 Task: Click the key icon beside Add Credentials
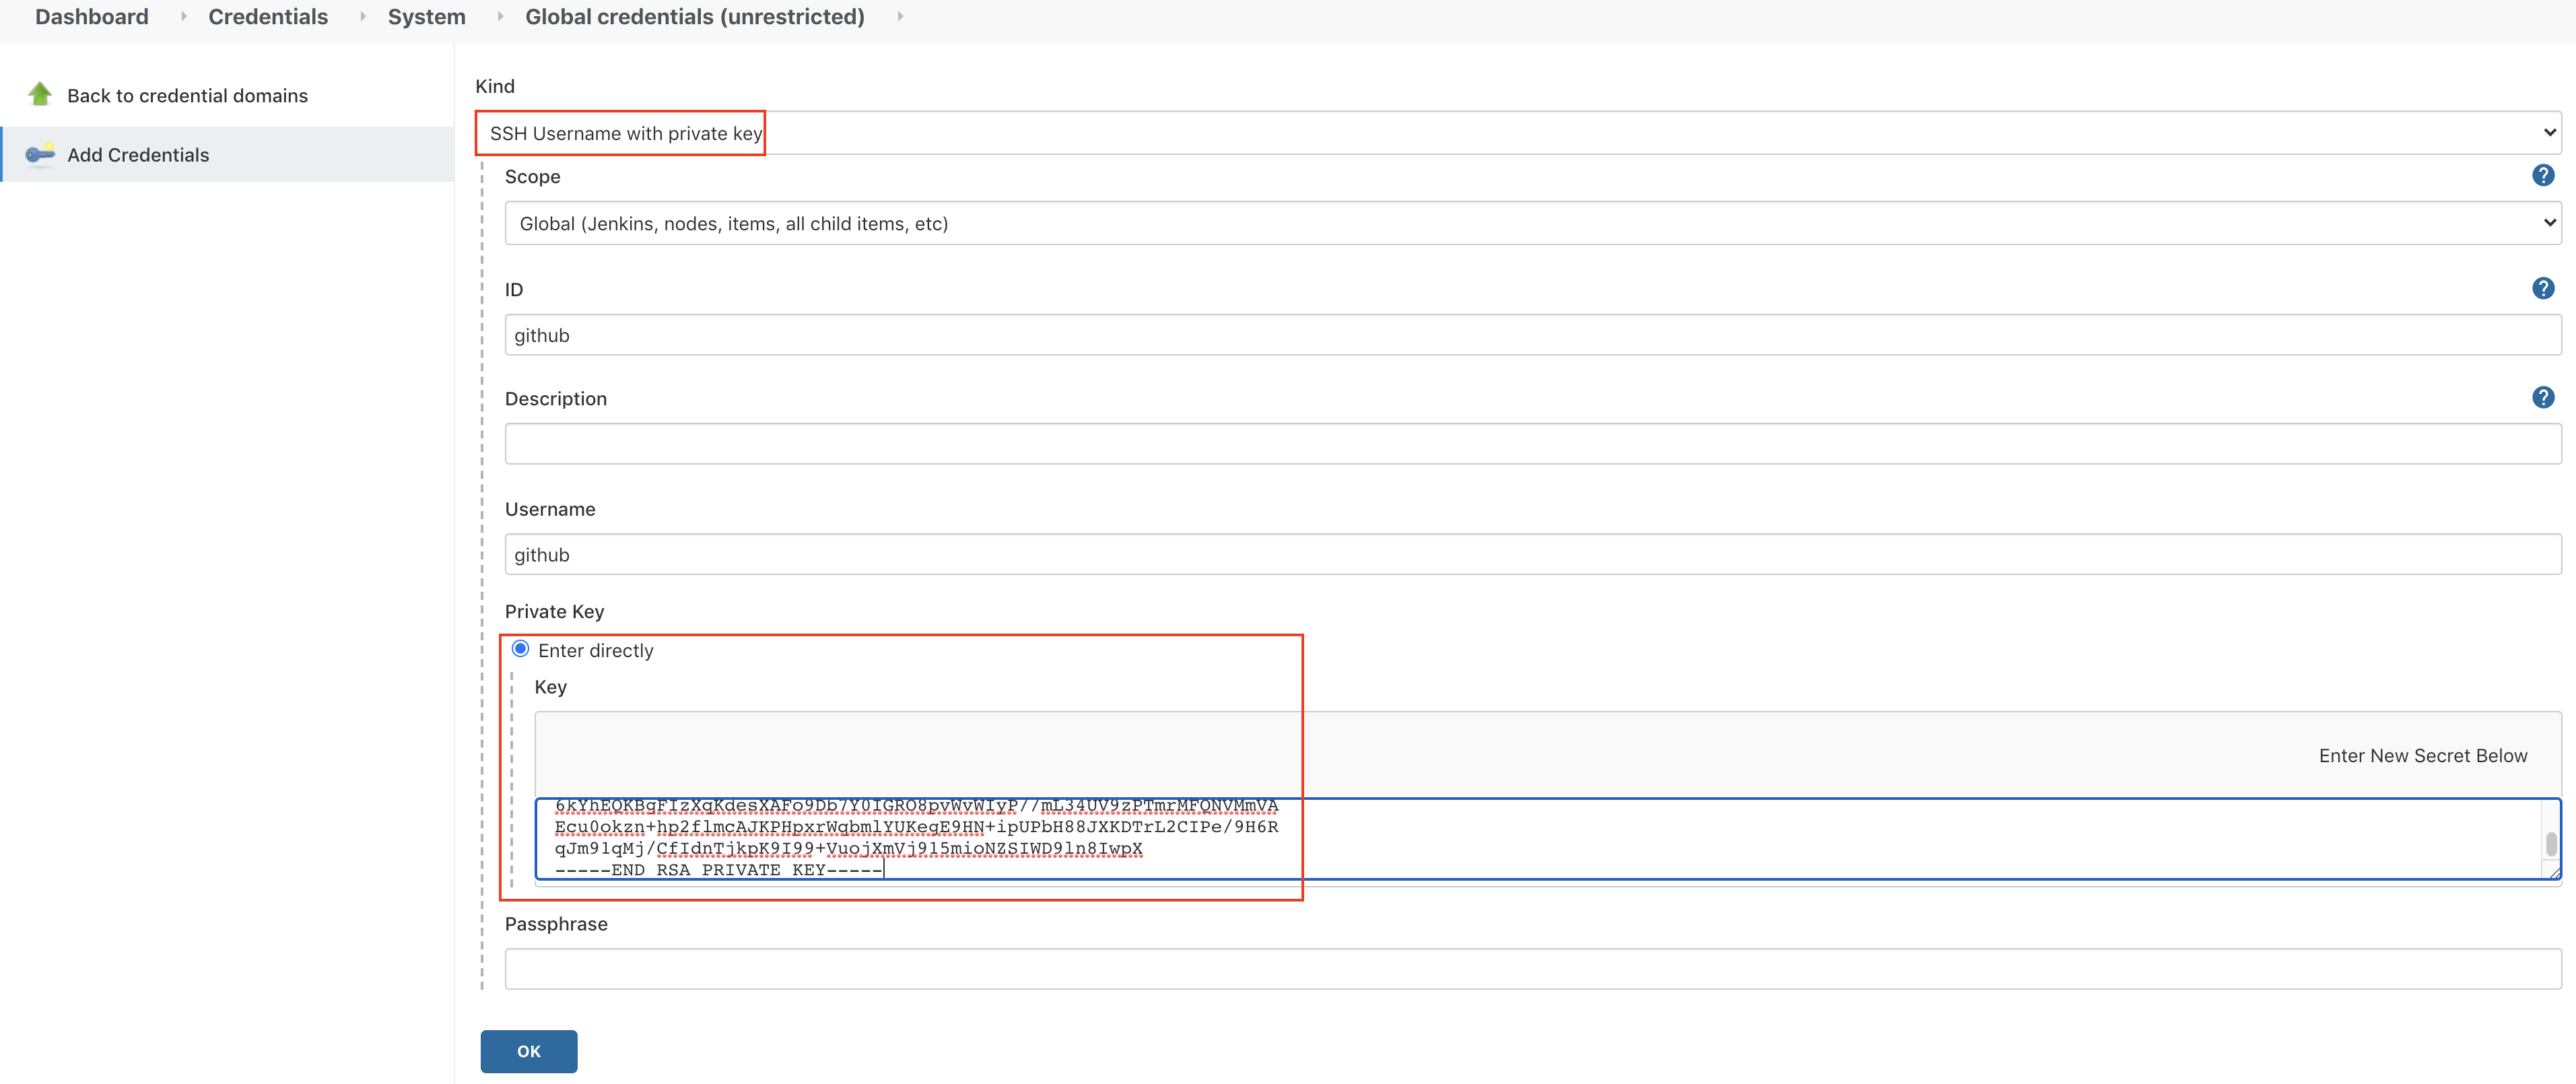pyautogui.click(x=40, y=154)
